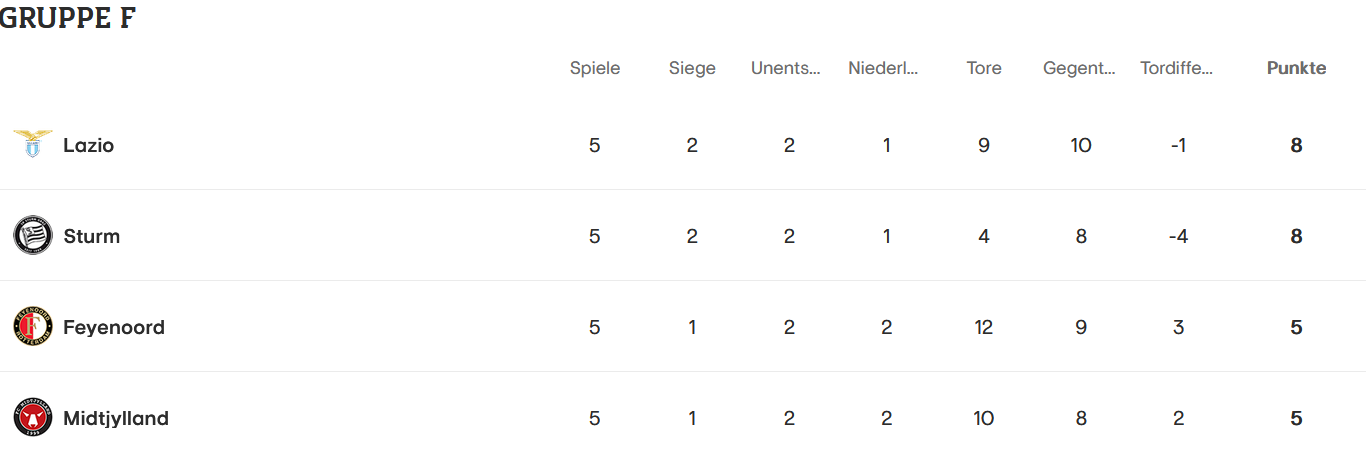Open the Feyenoord team link
Screen dimensions: 1372x463
(114, 327)
